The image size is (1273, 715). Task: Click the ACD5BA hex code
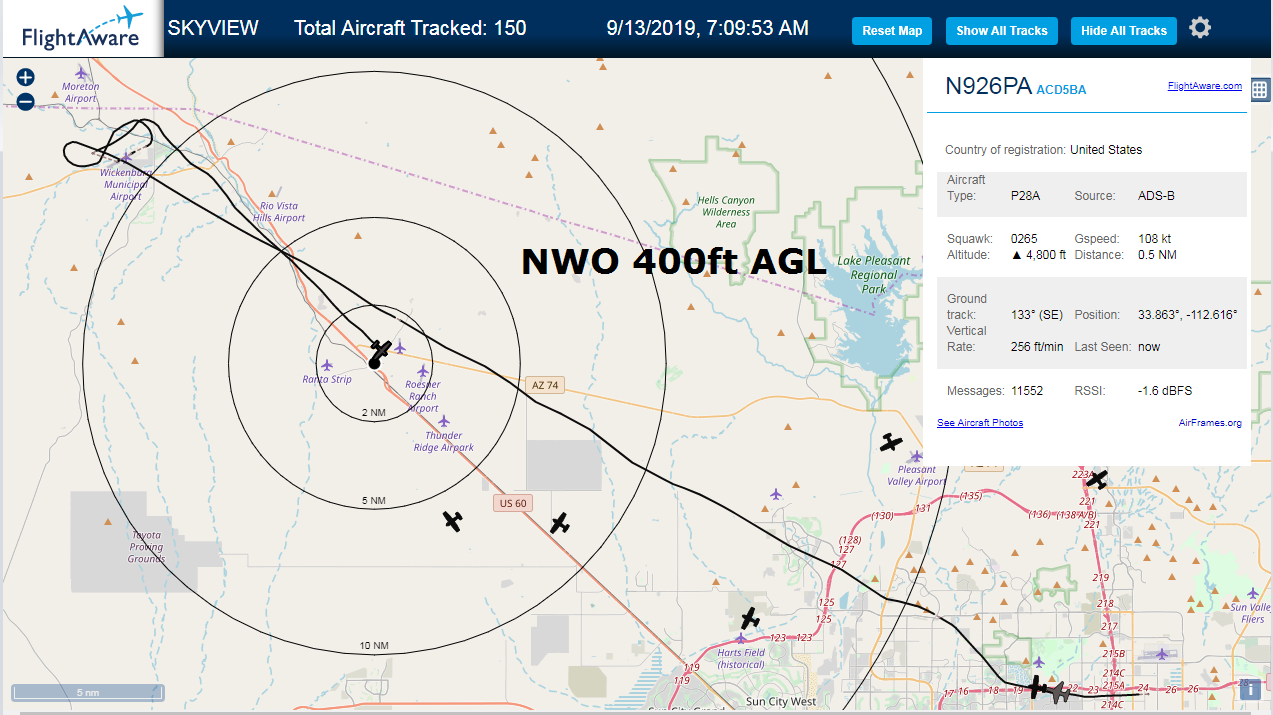pyautogui.click(x=1061, y=90)
